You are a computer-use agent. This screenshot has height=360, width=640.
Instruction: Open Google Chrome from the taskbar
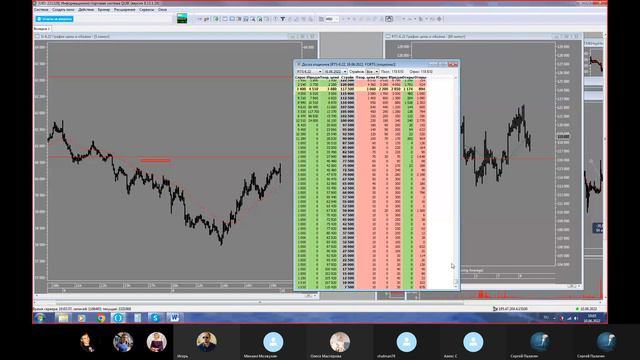pos(101,318)
